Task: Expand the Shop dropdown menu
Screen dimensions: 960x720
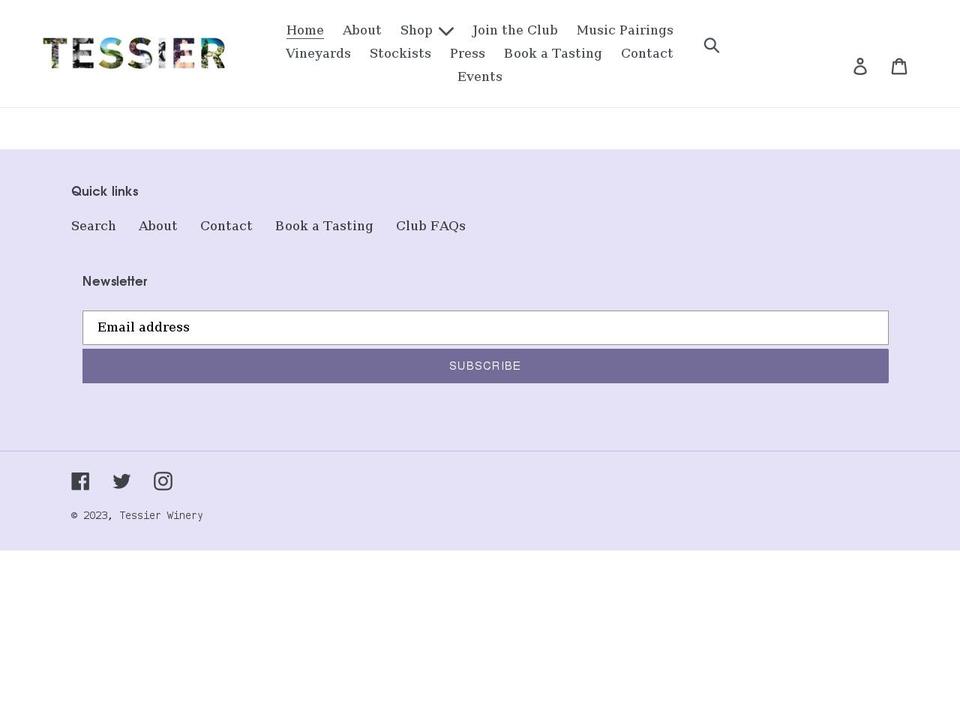Action: coord(427,30)
